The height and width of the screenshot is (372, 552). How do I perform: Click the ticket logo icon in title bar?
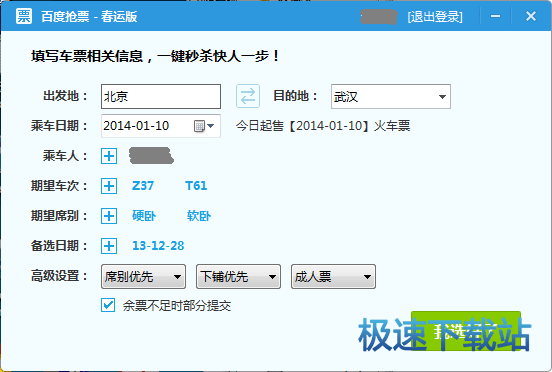point(24,16)
